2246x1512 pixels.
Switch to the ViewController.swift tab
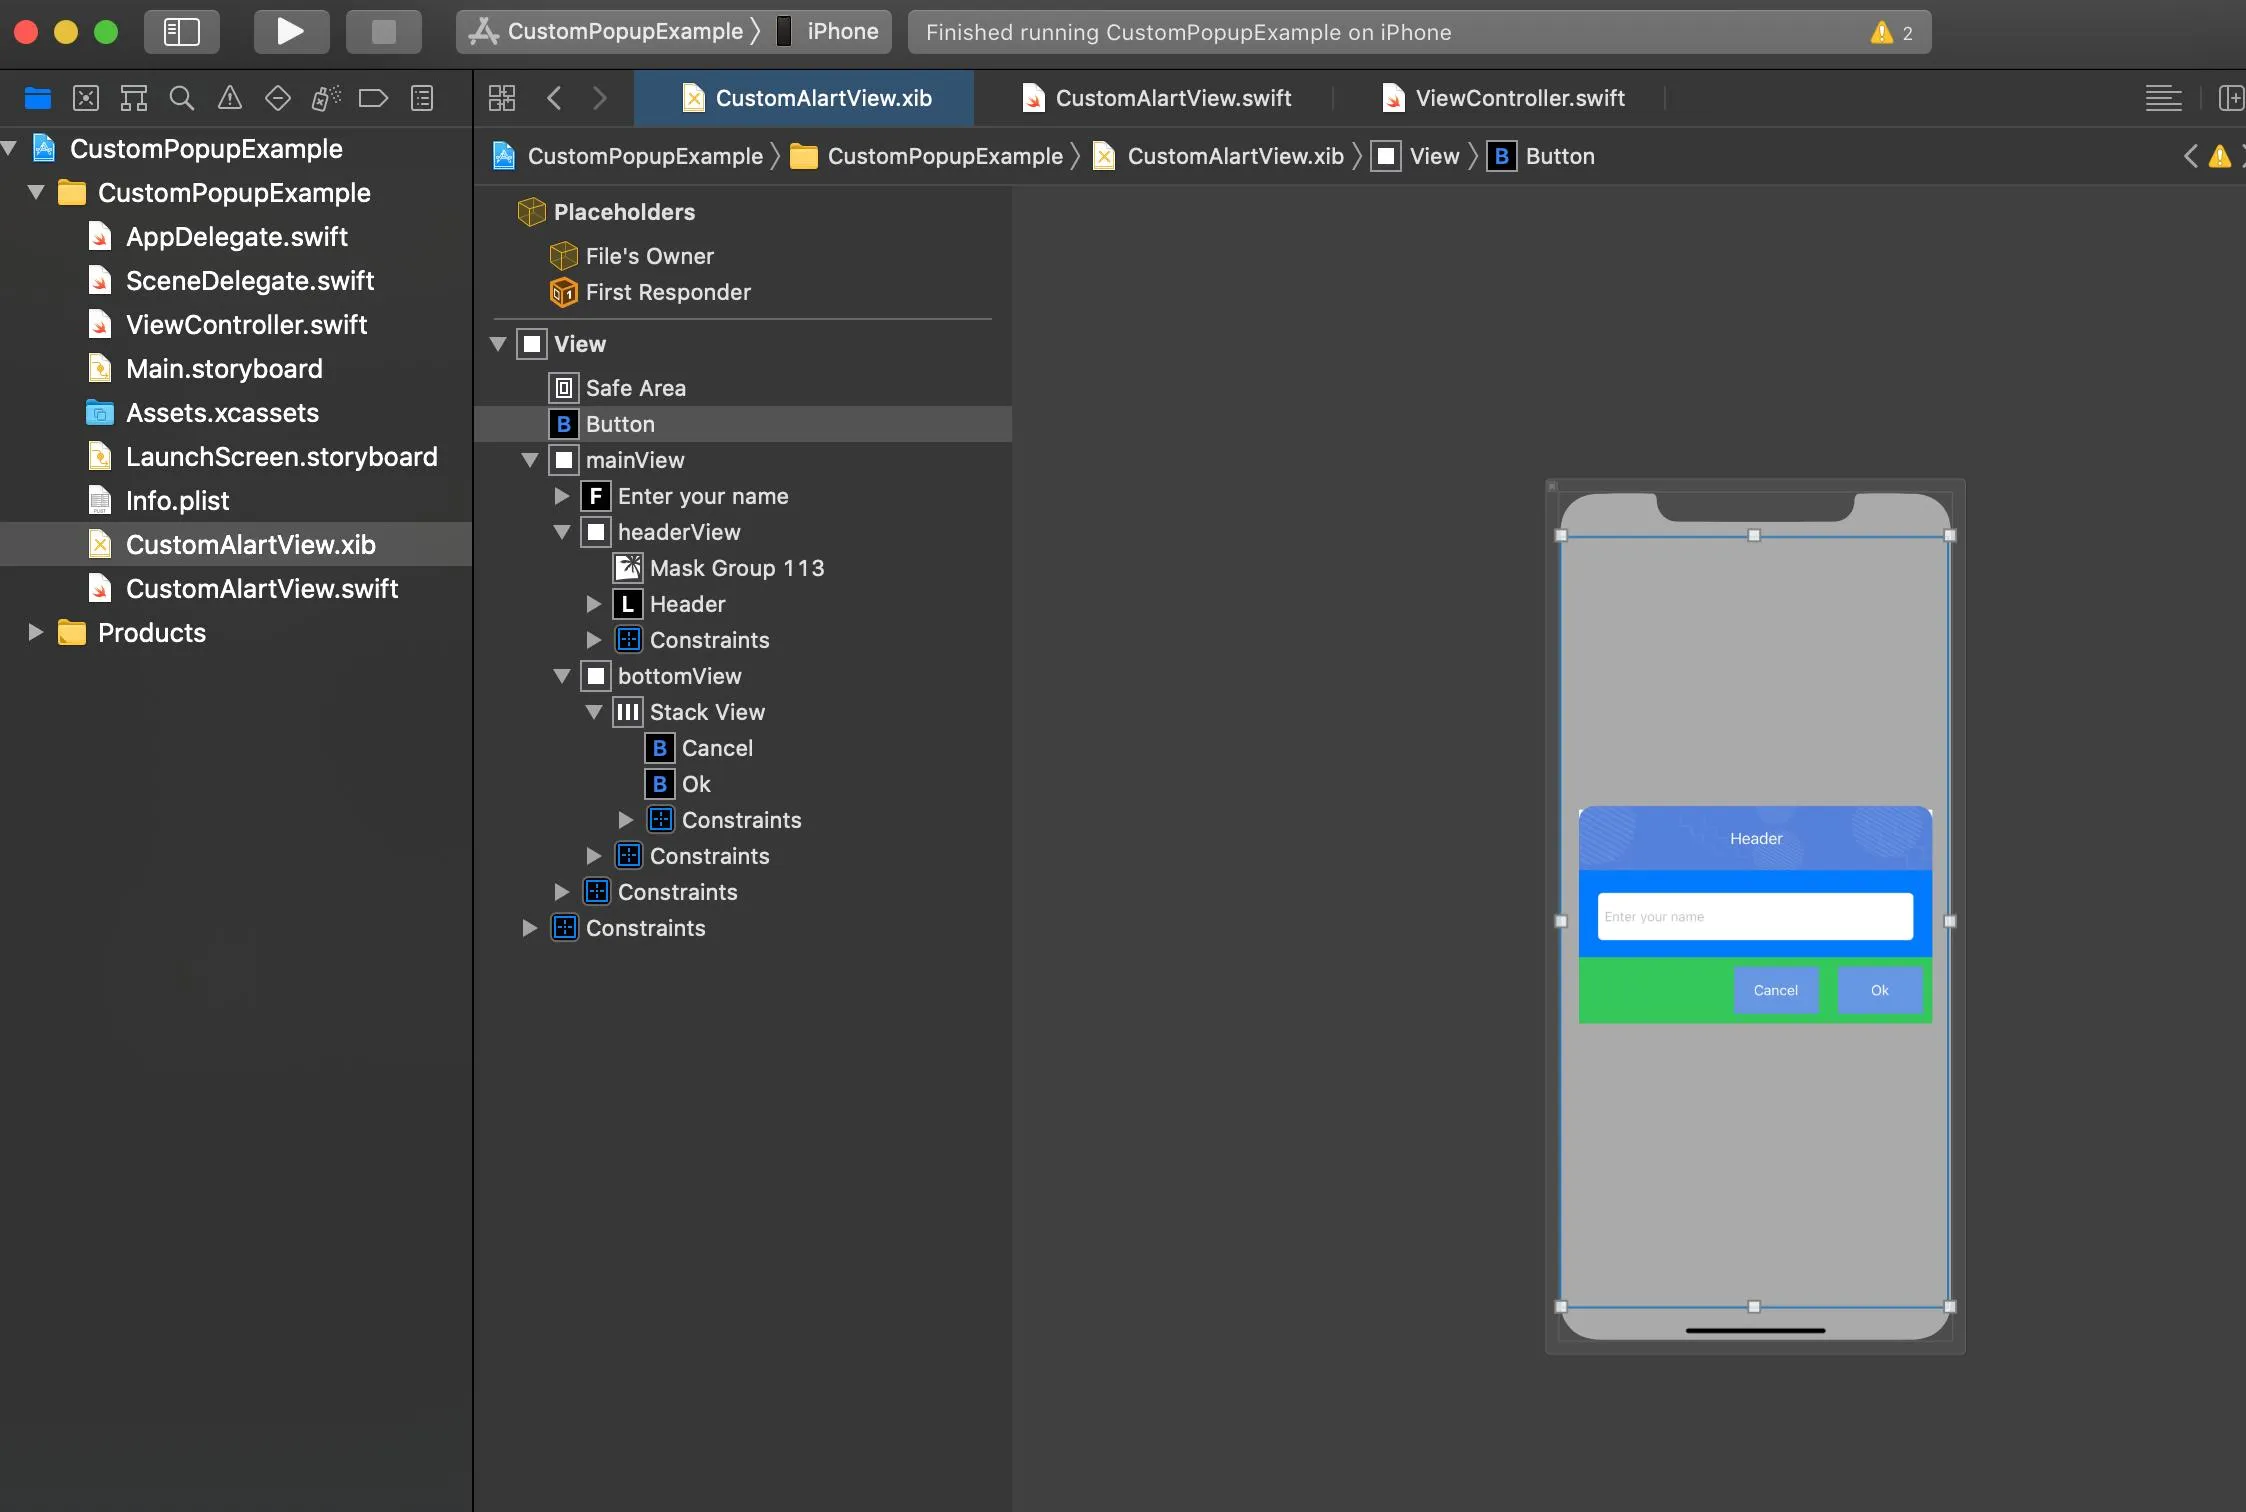[1503, 98]
